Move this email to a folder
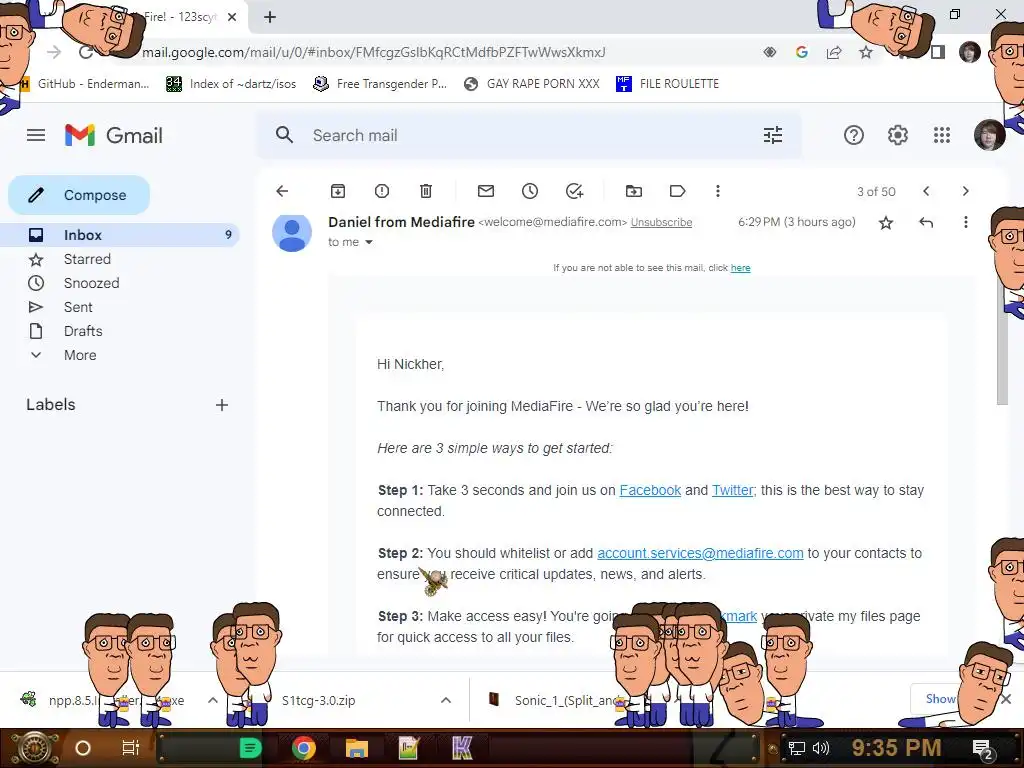The width and height of the screenshot is (1024, 768). point(633,191)
